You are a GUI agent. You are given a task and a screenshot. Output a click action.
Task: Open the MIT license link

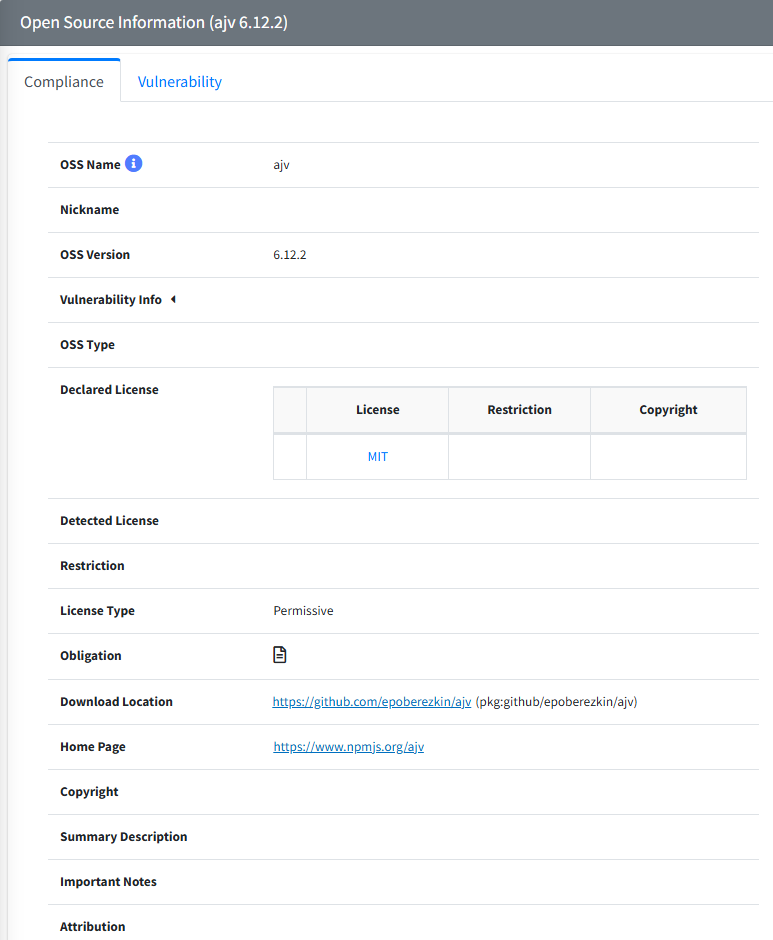[x=378, y=457]
